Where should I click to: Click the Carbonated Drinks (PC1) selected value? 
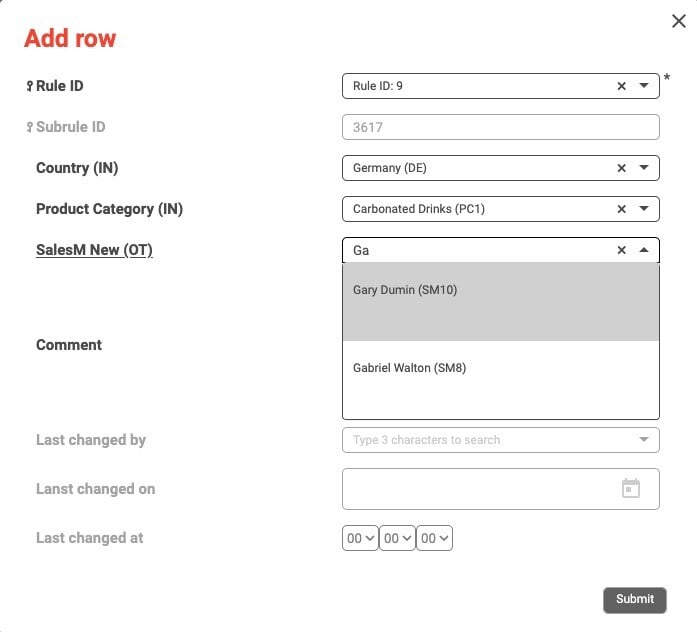[419, 209]
